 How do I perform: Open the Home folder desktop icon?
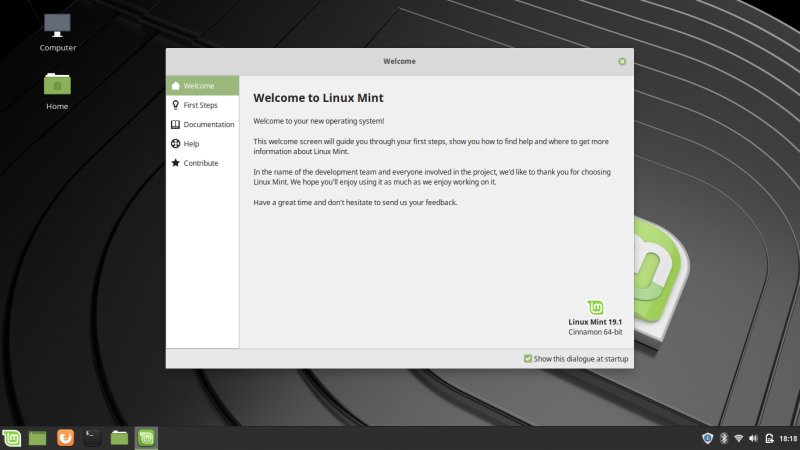(57, 91)
